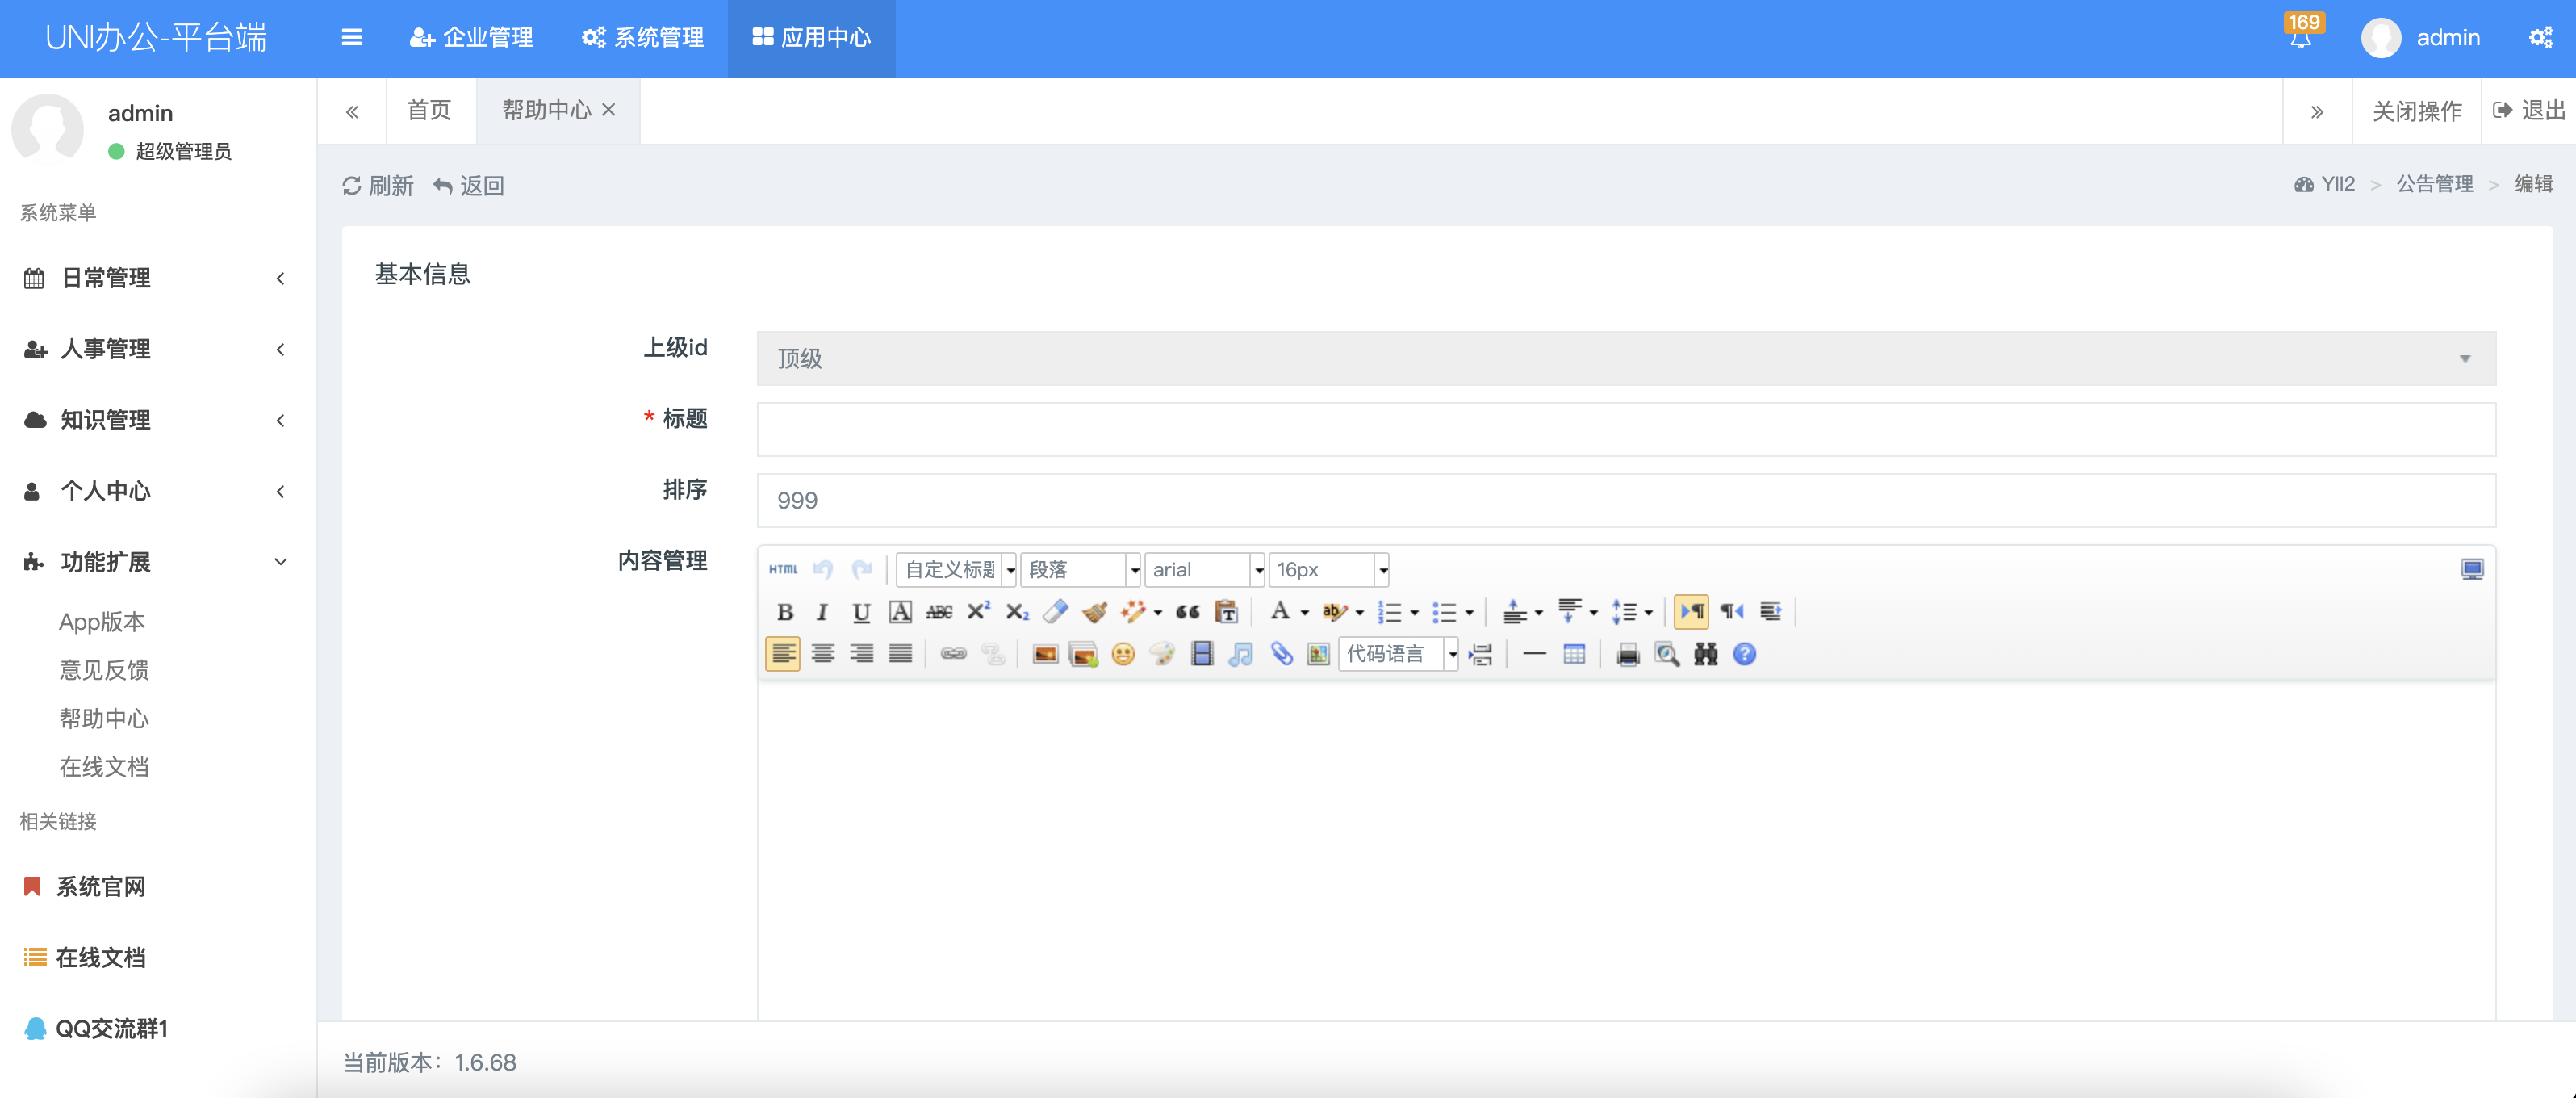The width and height of the screenshot is (2576, 1098).
Task: Insert emoticon using the smiley icon
Action: pos(1123,654)
